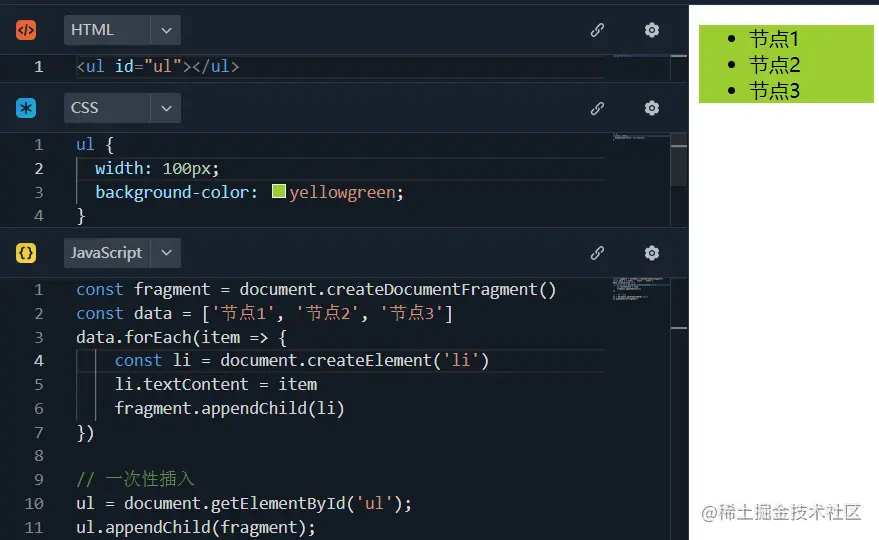
Task: Click line number 4 in JavaScript editor
Action: [38, 360]
